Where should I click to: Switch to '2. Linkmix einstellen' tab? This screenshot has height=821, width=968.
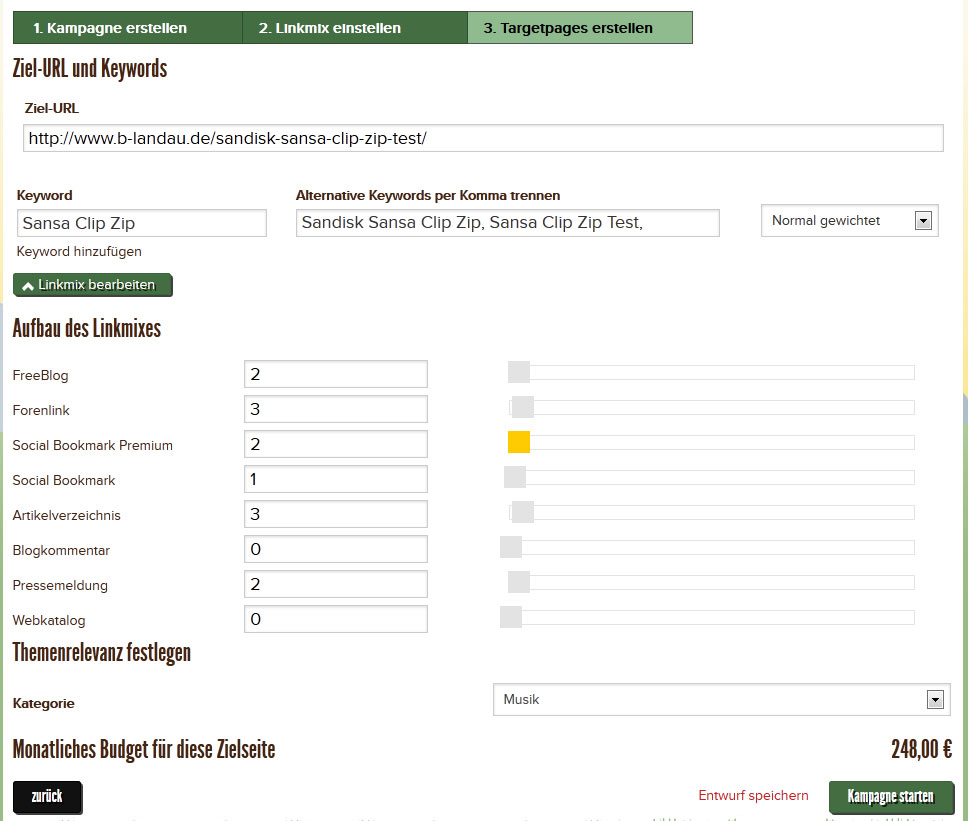[355, 28]
